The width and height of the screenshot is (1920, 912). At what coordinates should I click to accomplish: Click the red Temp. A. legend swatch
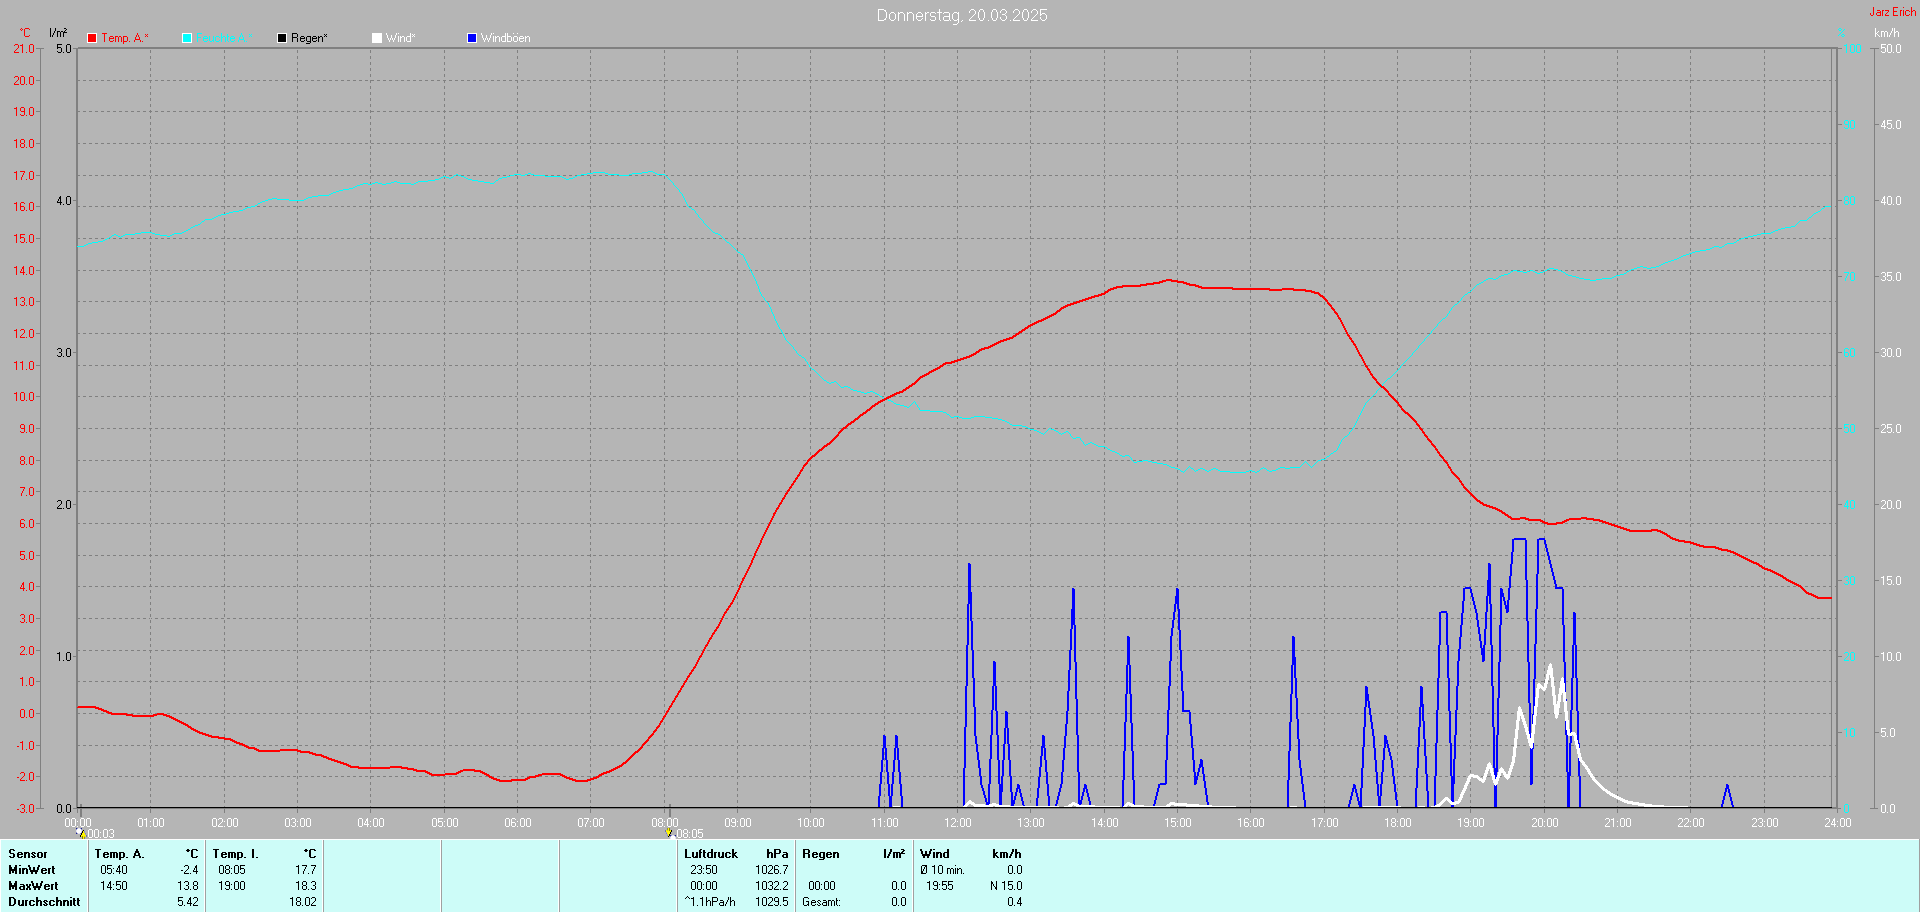tap(92, 38)
